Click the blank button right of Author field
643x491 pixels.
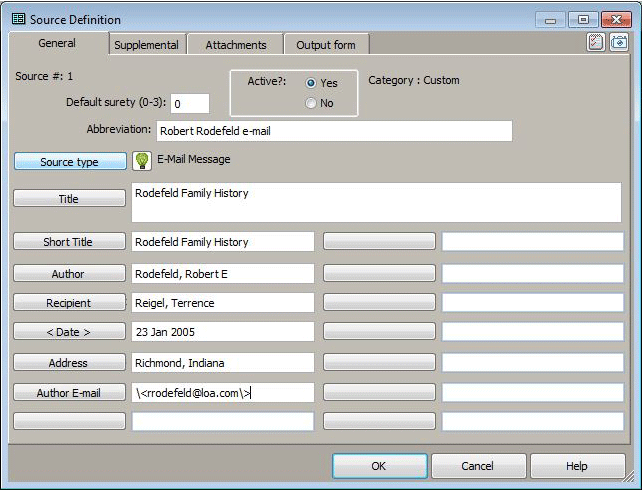(x=379, y=273)
